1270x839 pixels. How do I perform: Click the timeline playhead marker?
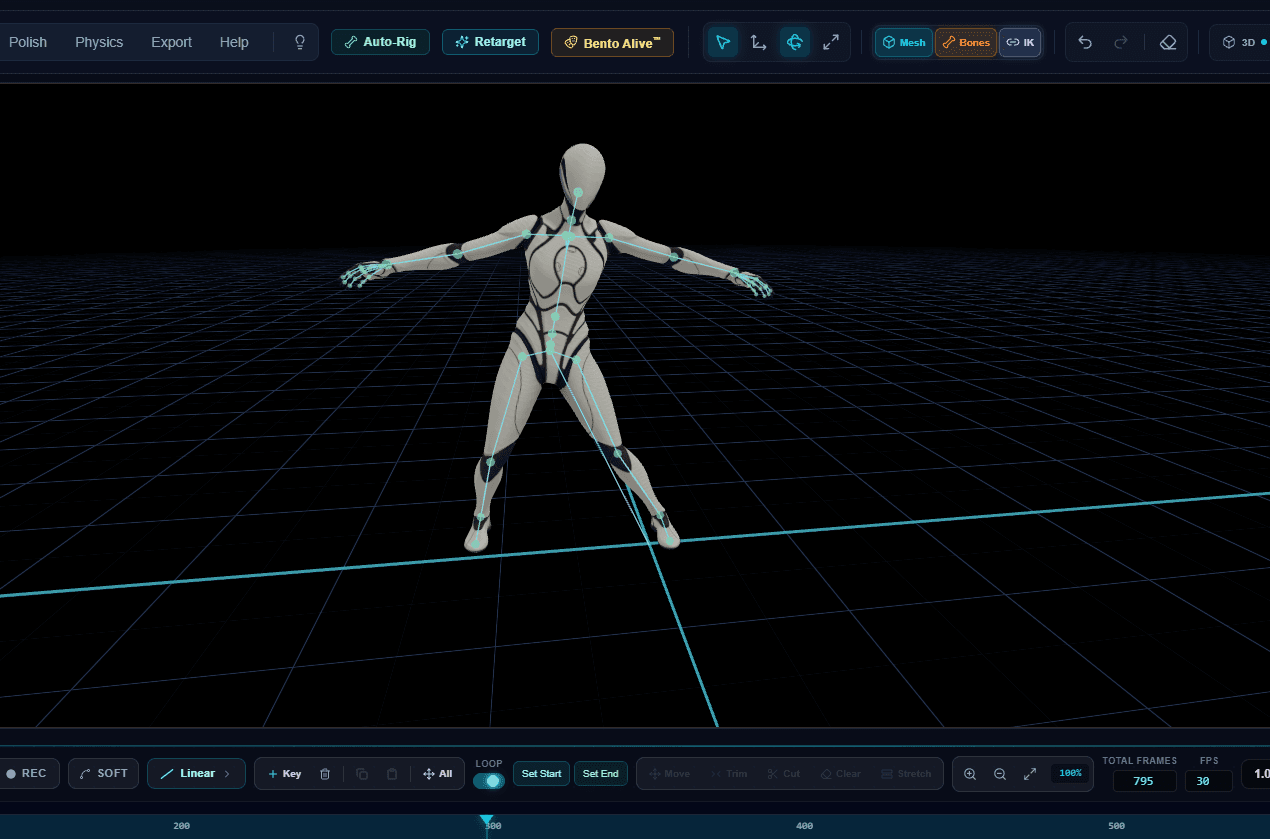point(487,821)
